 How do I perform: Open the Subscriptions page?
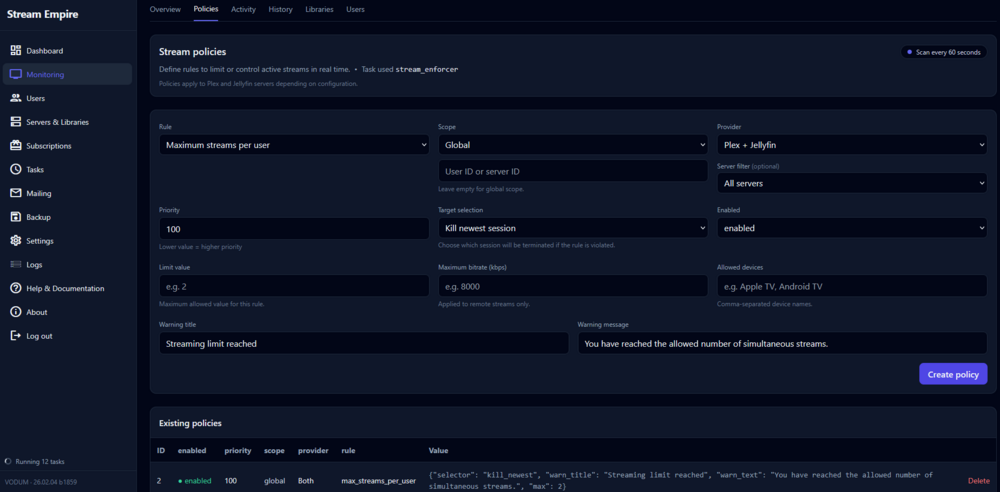68,145
